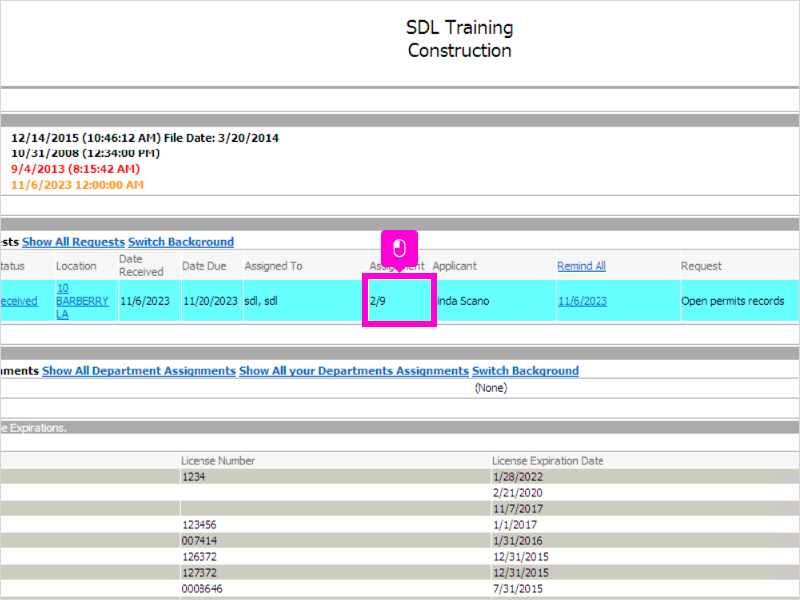Click the Date Due column header
Image resolution: width=800 pixels, height=600 pixels.
click(204, 266)
